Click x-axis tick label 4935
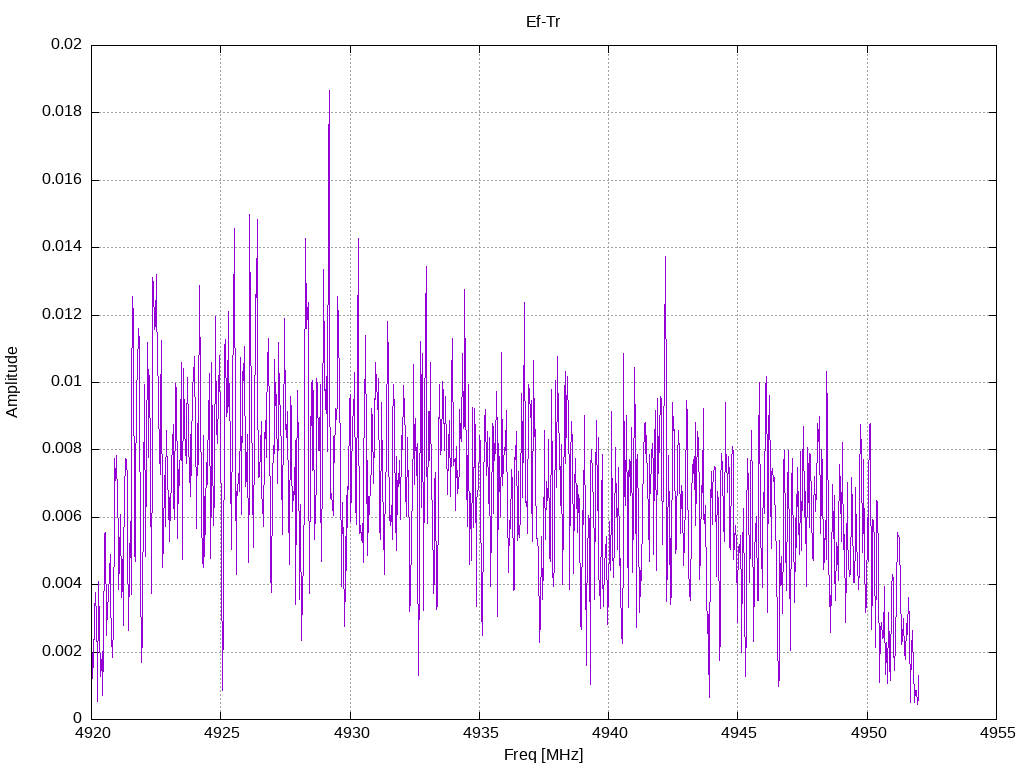Viewport: 1024px width, 768px height. pos(480,733)
